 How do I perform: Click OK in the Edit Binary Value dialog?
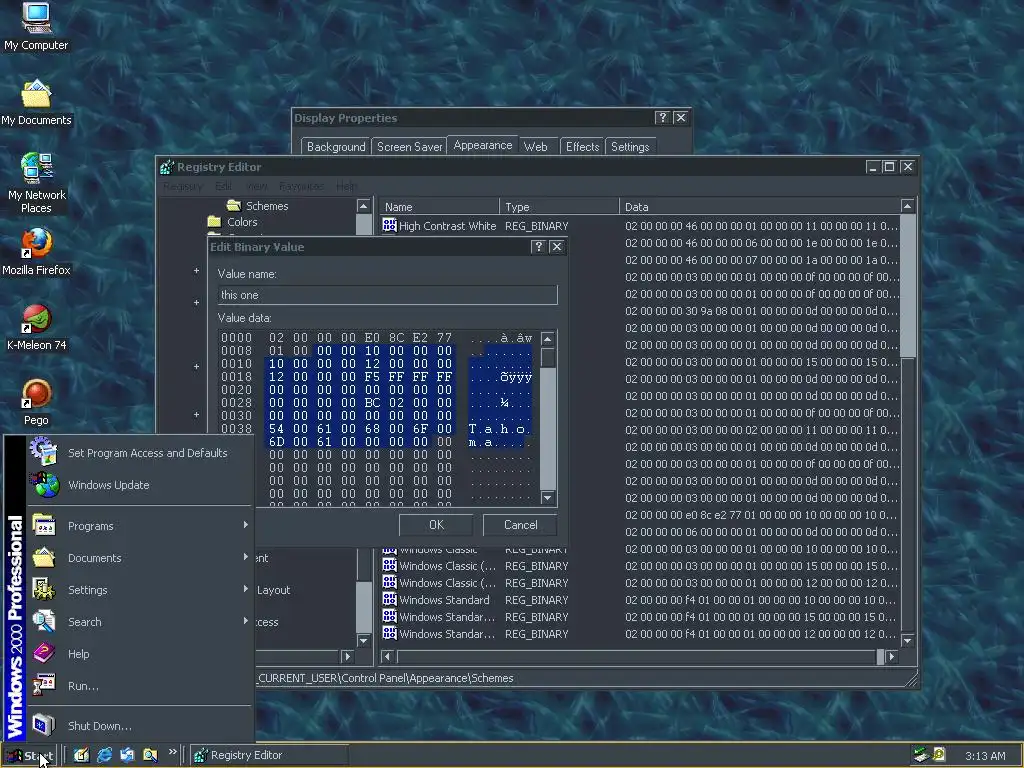click(436, 525)
